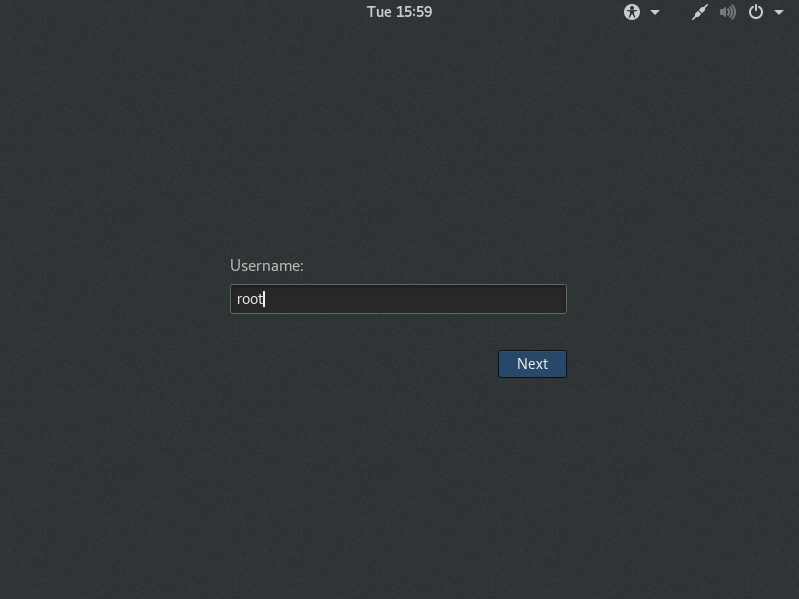Click the Username input field
Image resolution: width=799 pixels, height=599 pixels.
tap(398, 299)
